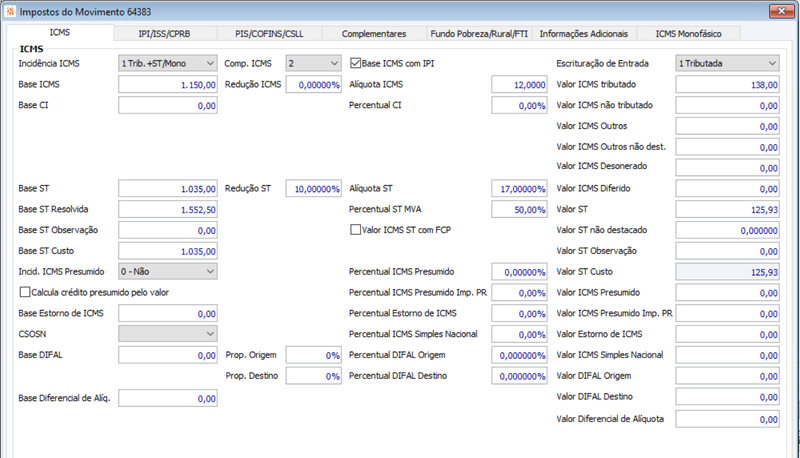This screenshot has width=800, height=458.
Task: Click the Valor ICMS tributado field
Action: tap(728, 85)
